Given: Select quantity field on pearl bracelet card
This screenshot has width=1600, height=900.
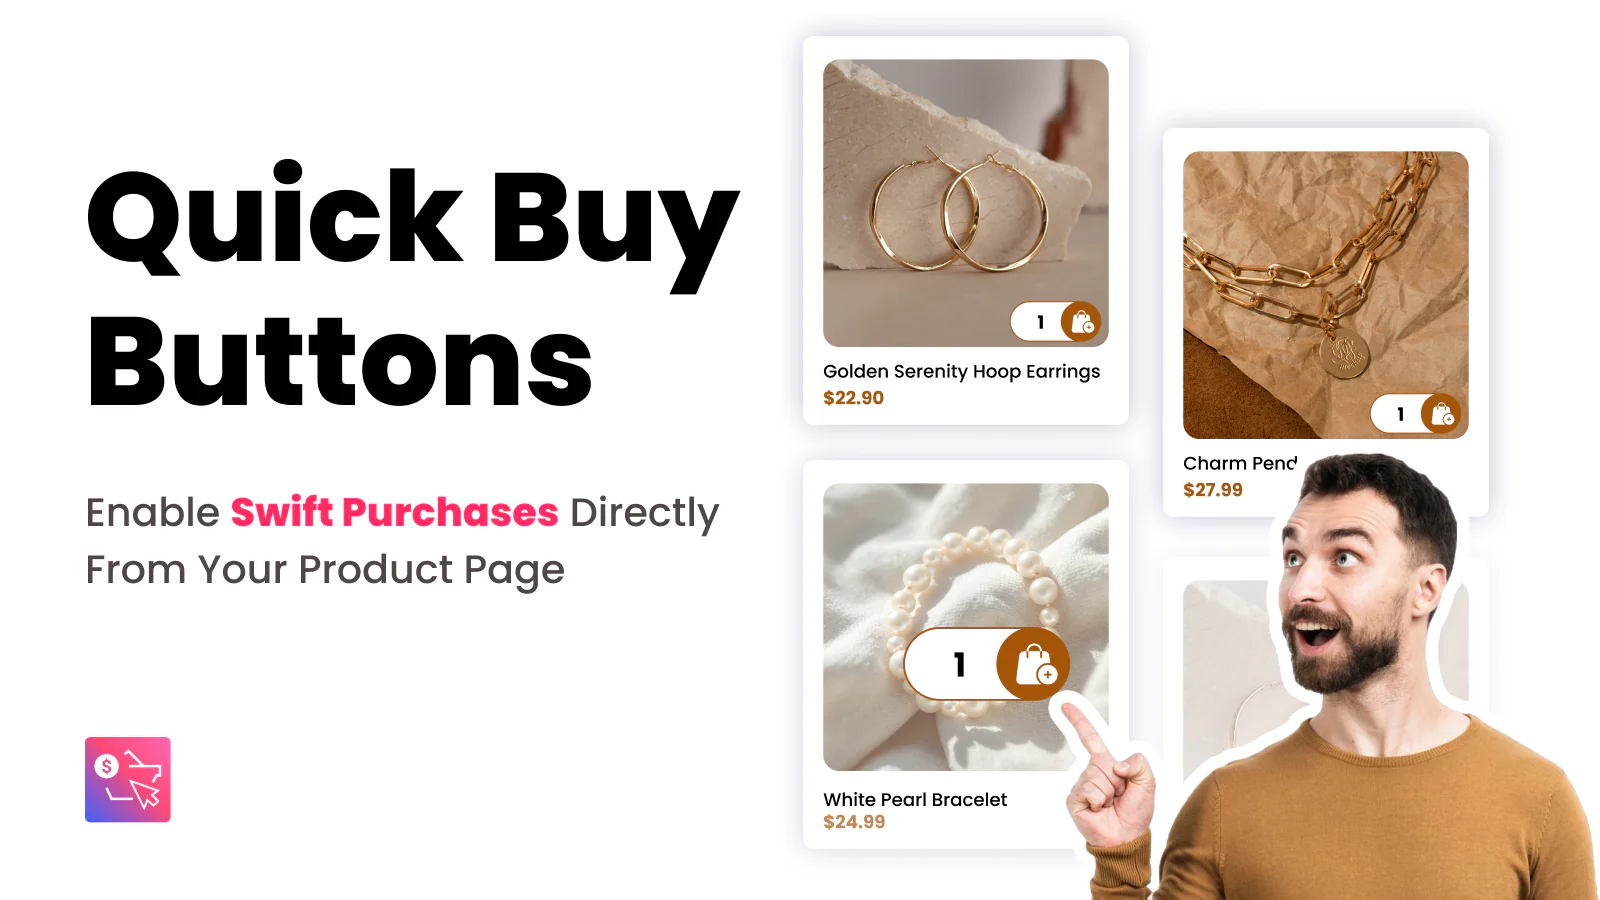Looking at the screenshot, I should 955,664.
